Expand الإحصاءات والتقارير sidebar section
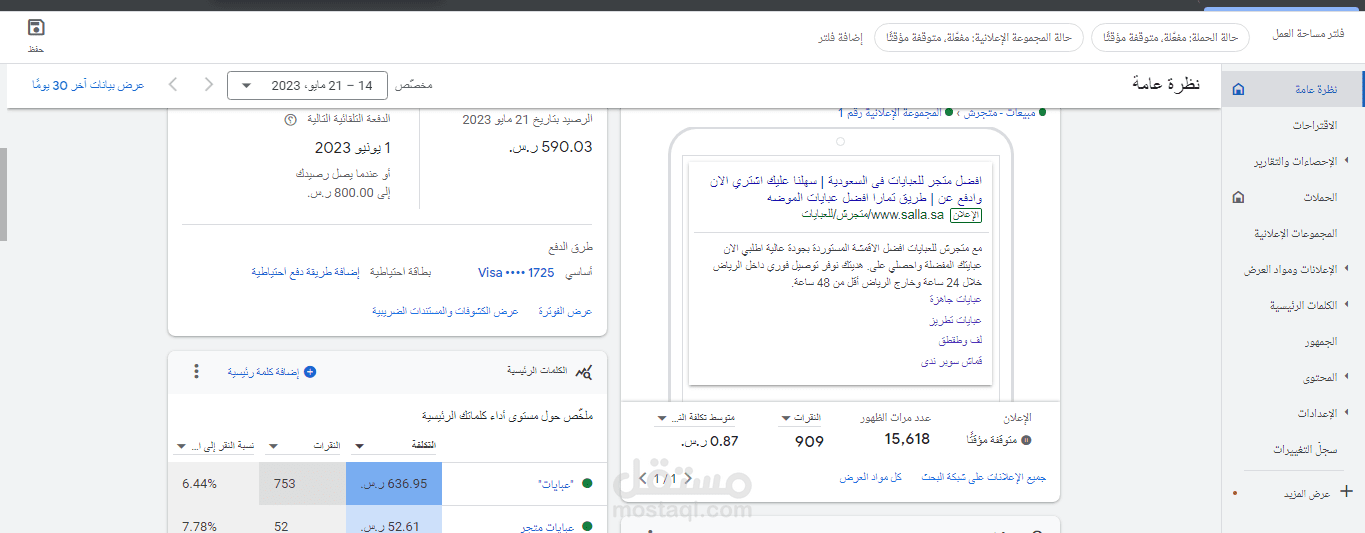 1345,161
